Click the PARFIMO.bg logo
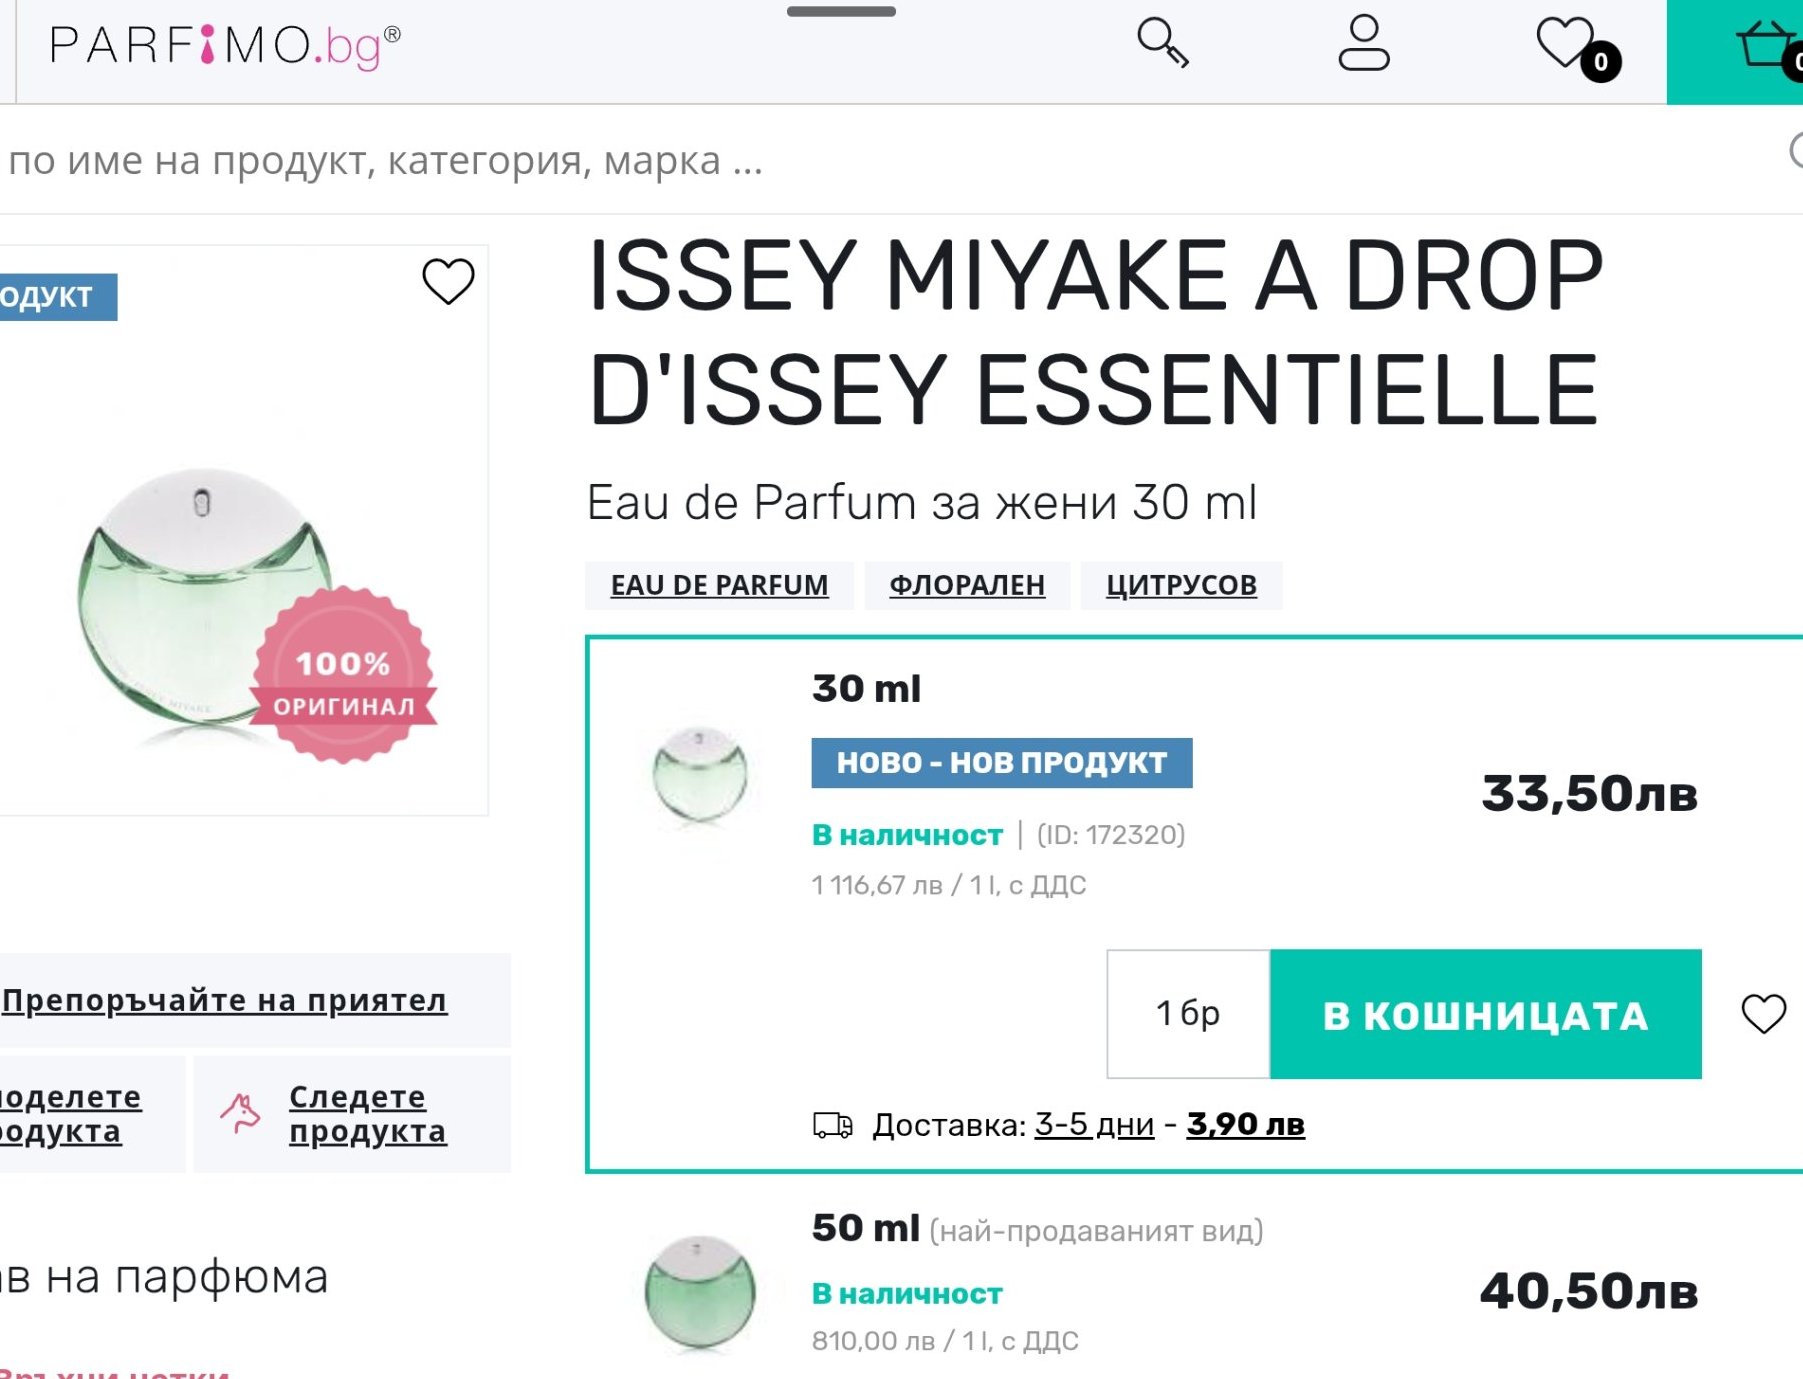Image resolution: width=1803 pixels, height=1379 pixels. (x=225, y=46)
